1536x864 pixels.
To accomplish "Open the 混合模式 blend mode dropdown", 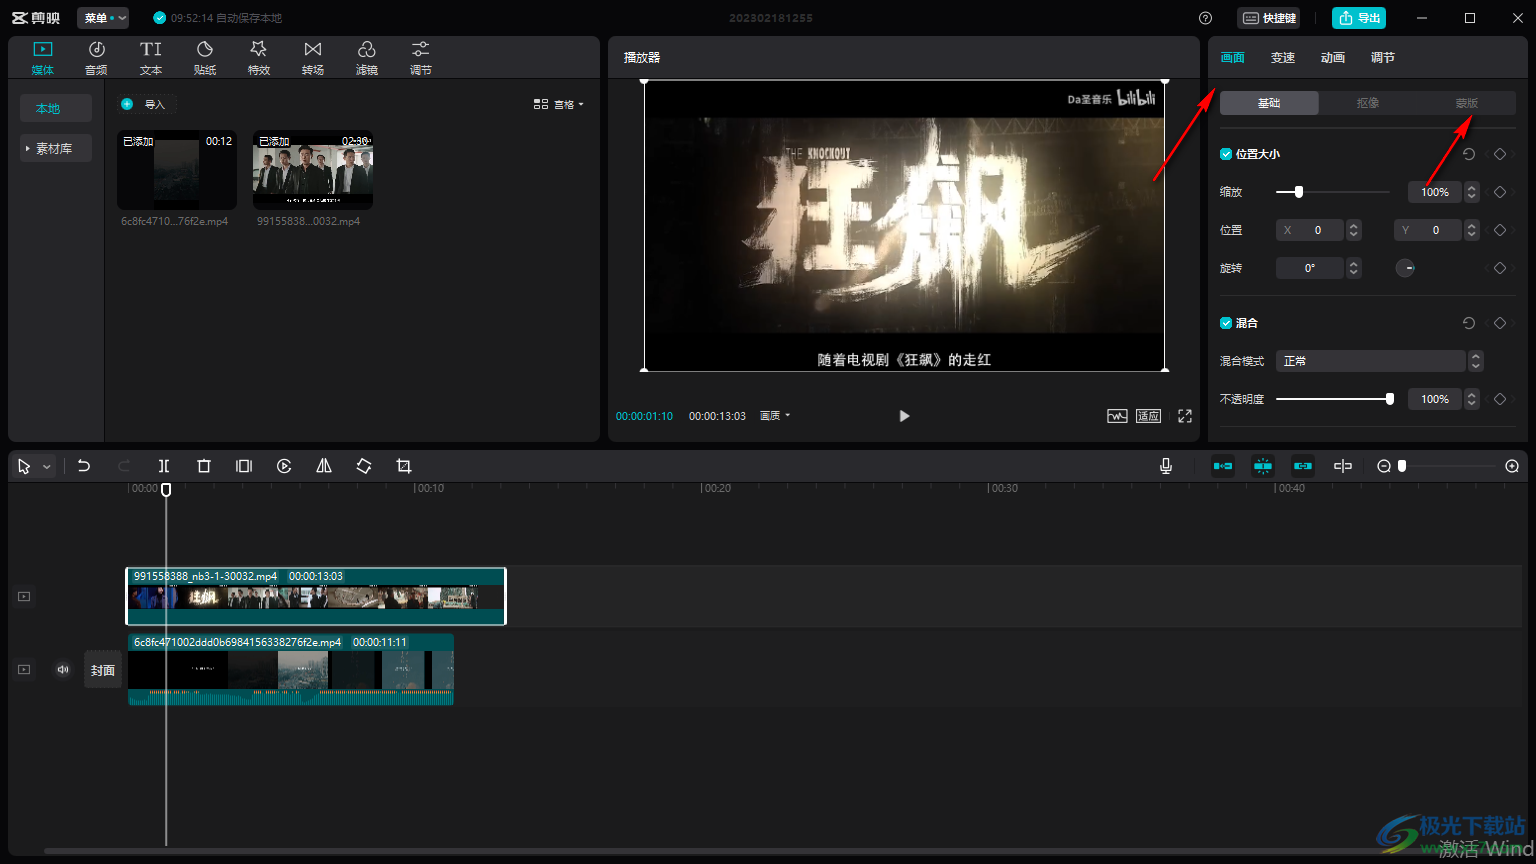I will click(x=1379, y=361).
